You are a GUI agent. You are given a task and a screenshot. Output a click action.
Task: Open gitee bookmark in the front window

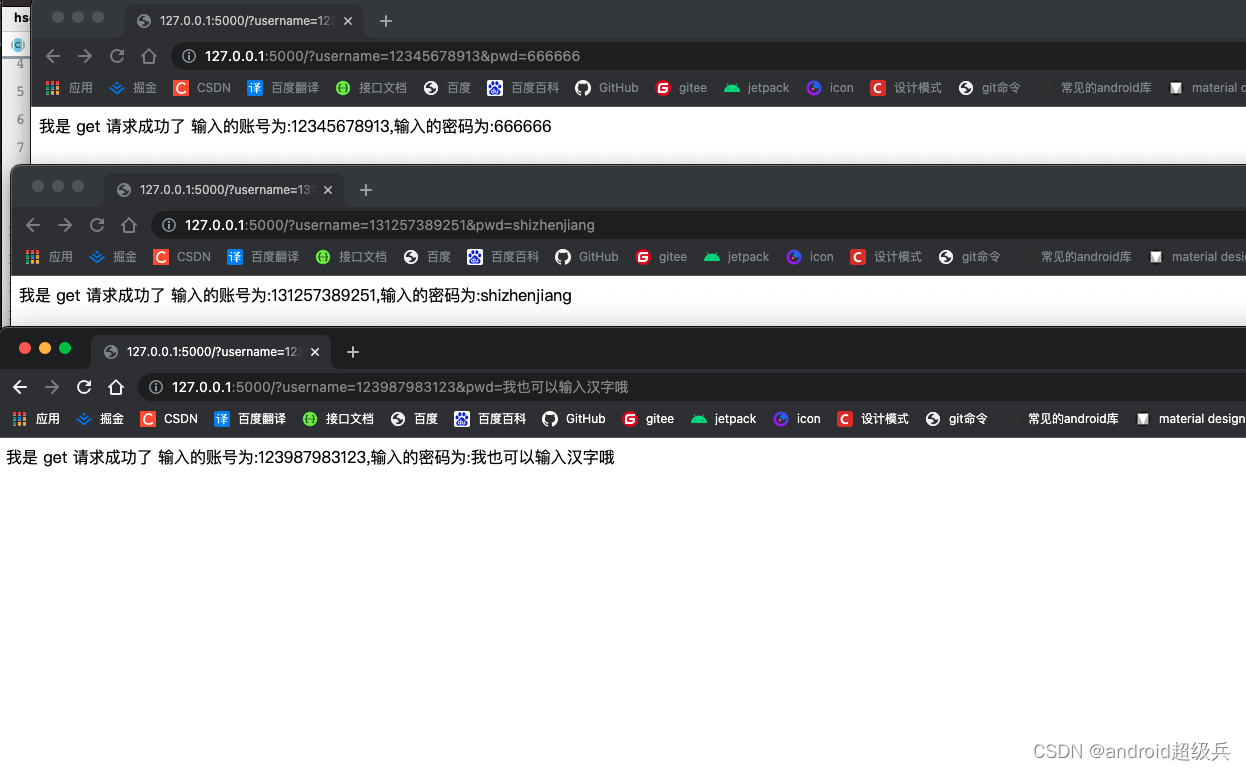click(x=648, y=419)
